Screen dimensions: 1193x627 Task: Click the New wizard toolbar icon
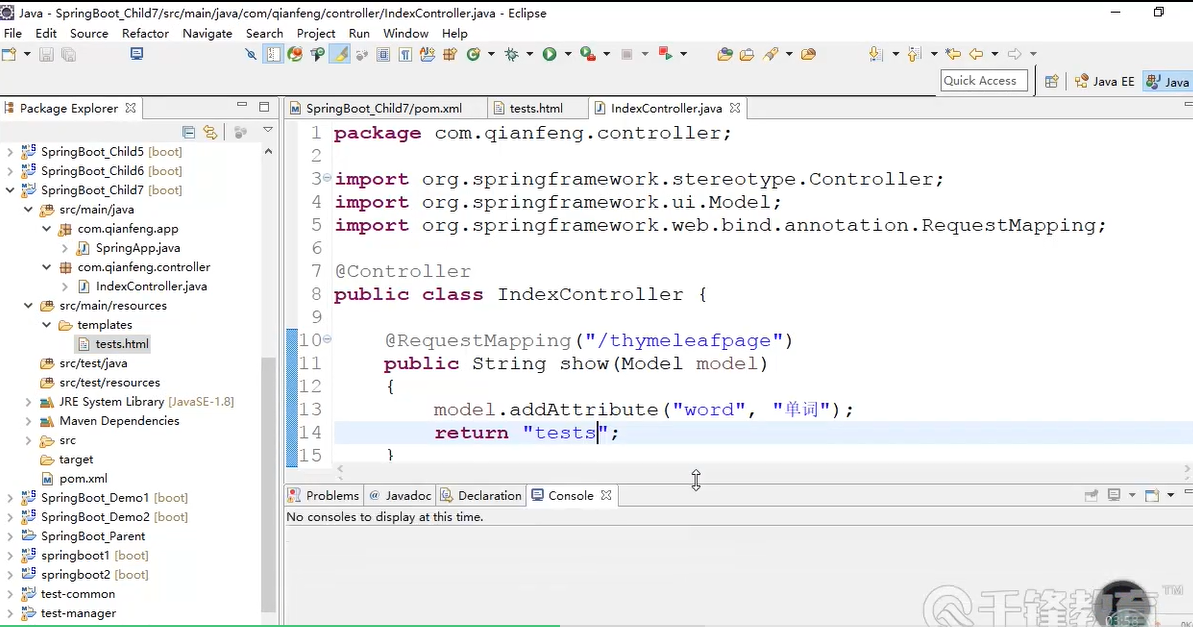(x=9, y=54)
